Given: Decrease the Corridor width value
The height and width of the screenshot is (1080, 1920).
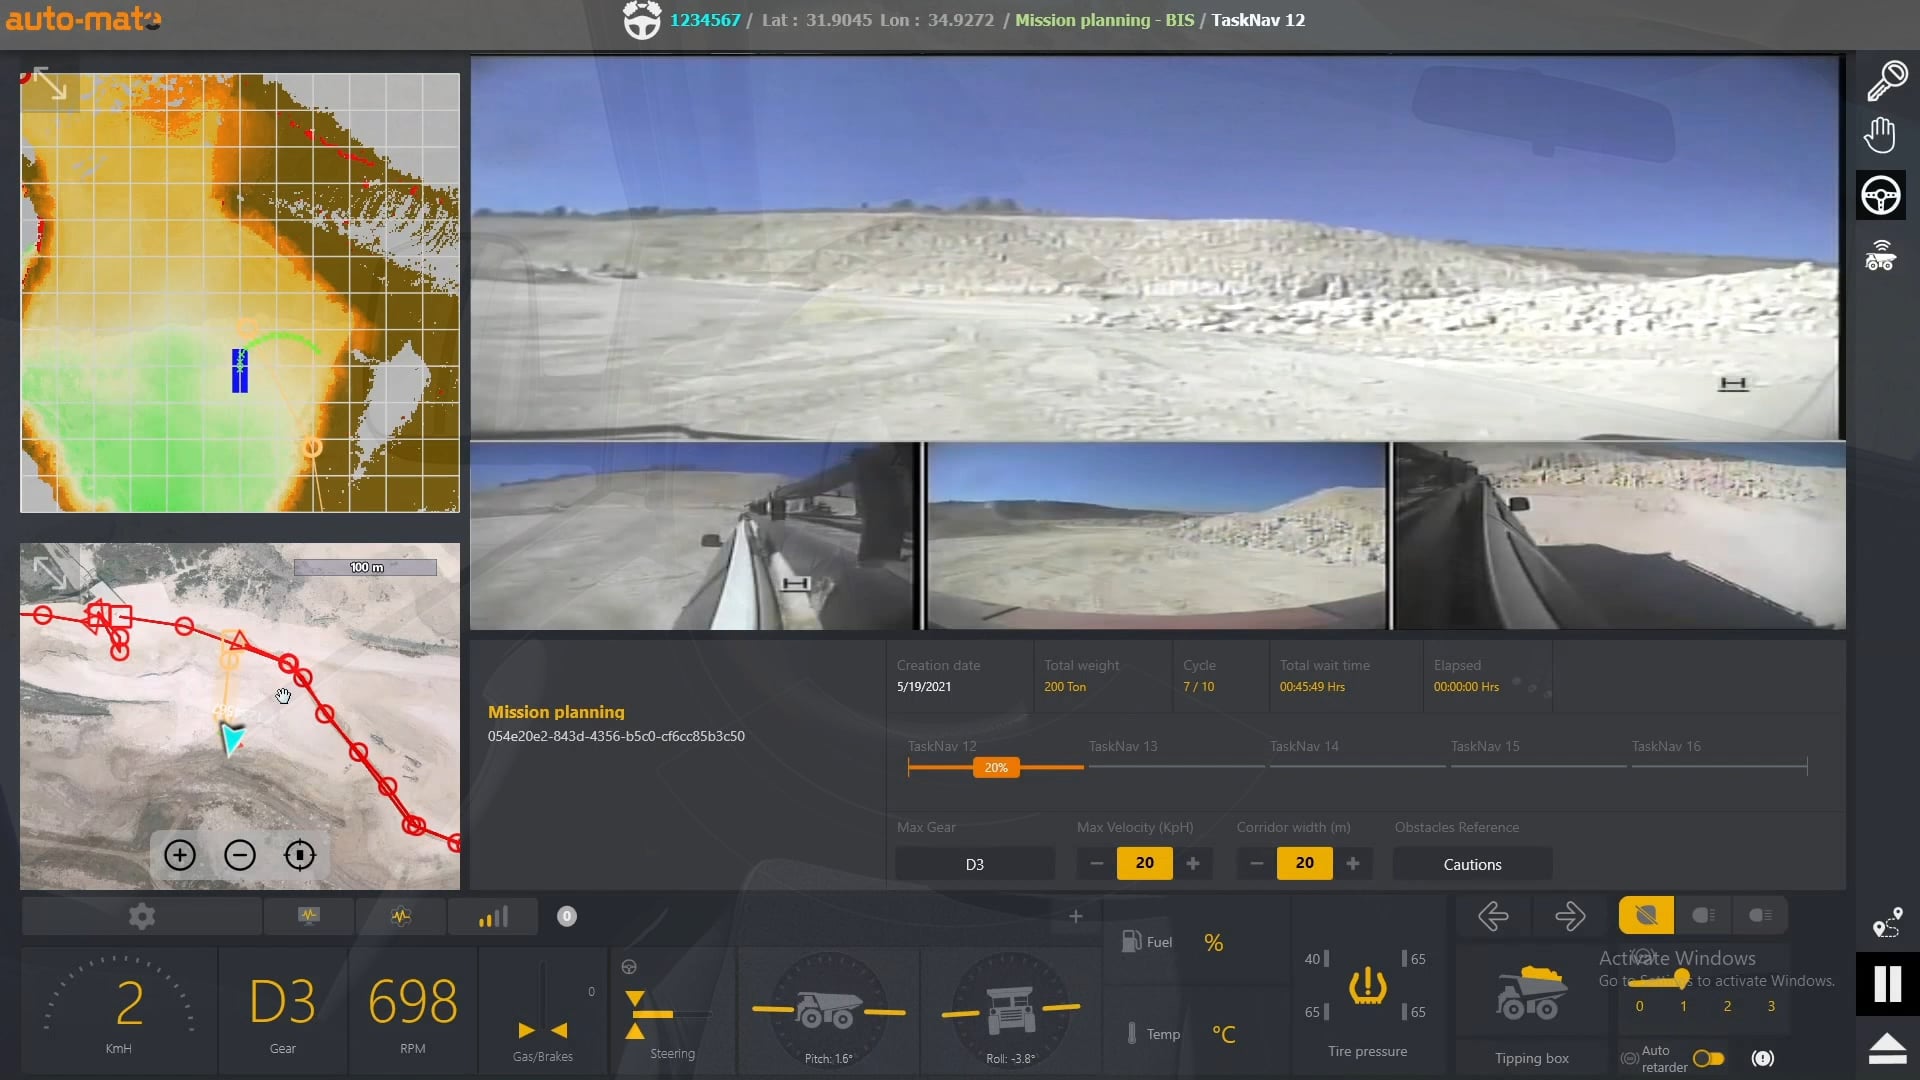Looking at the screenshot, I should click(x=1257, y=863).
